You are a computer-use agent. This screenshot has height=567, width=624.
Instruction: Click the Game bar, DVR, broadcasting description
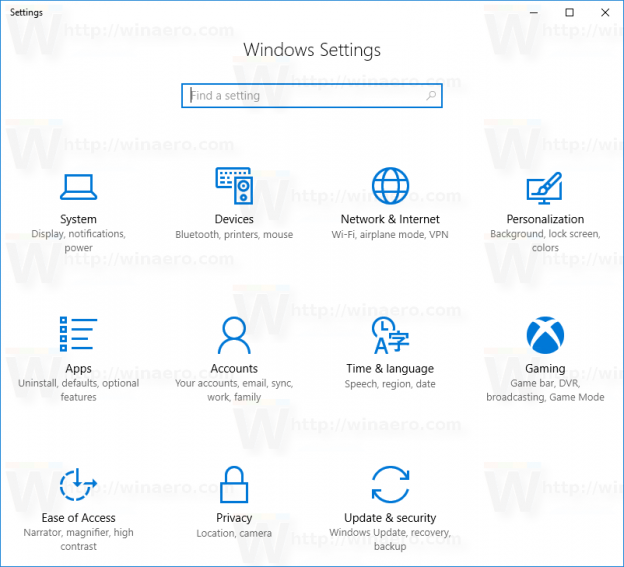click(x=545, y=390)
